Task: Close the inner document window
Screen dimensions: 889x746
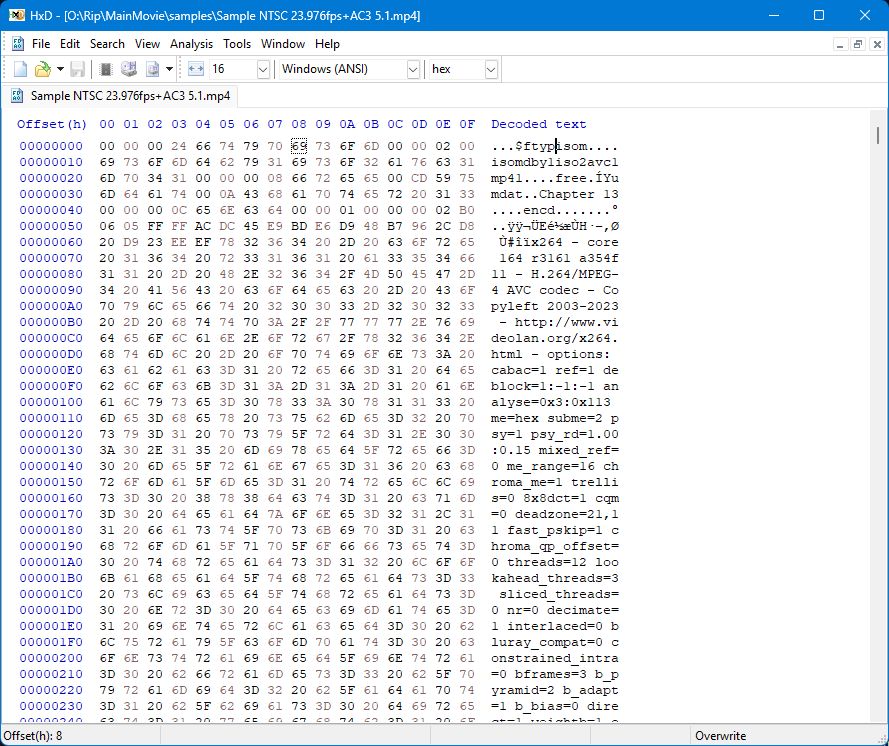Action: tap(877, 44)
